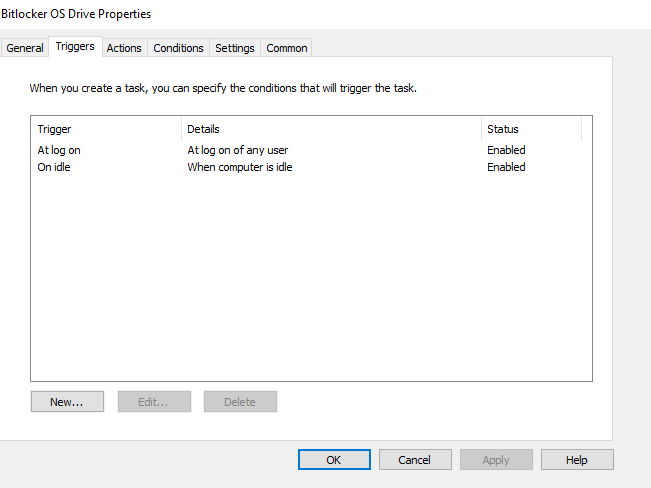Switch to the General tab
651x488 pixels.
click(25, 48)
